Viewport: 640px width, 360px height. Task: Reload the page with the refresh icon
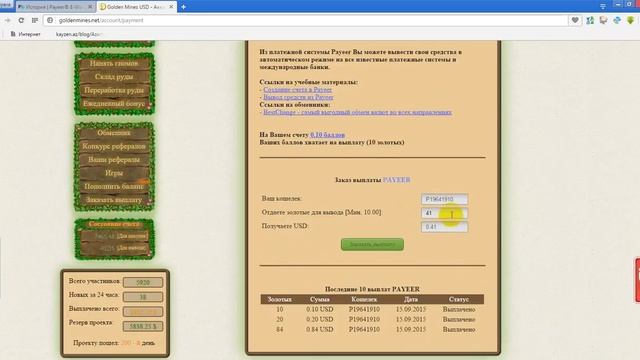(21, 20)
